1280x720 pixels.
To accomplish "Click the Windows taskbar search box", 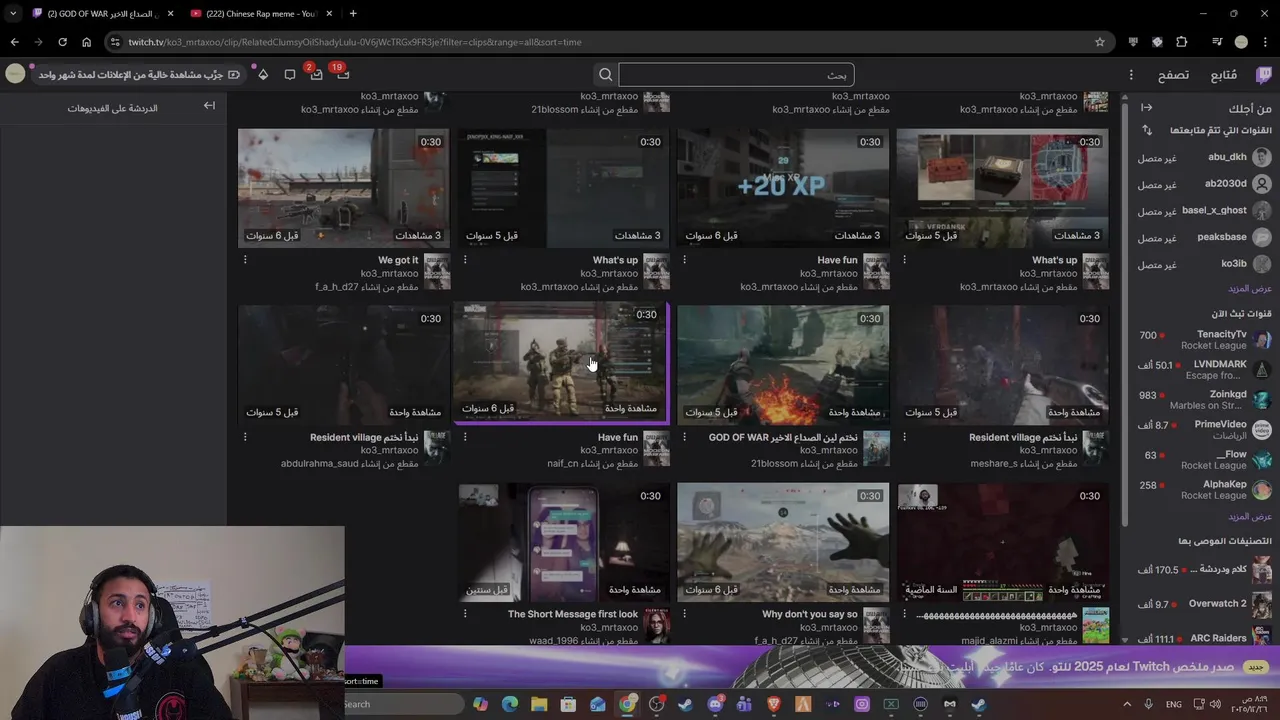I will pyautogui.click(x=404, y=704).
